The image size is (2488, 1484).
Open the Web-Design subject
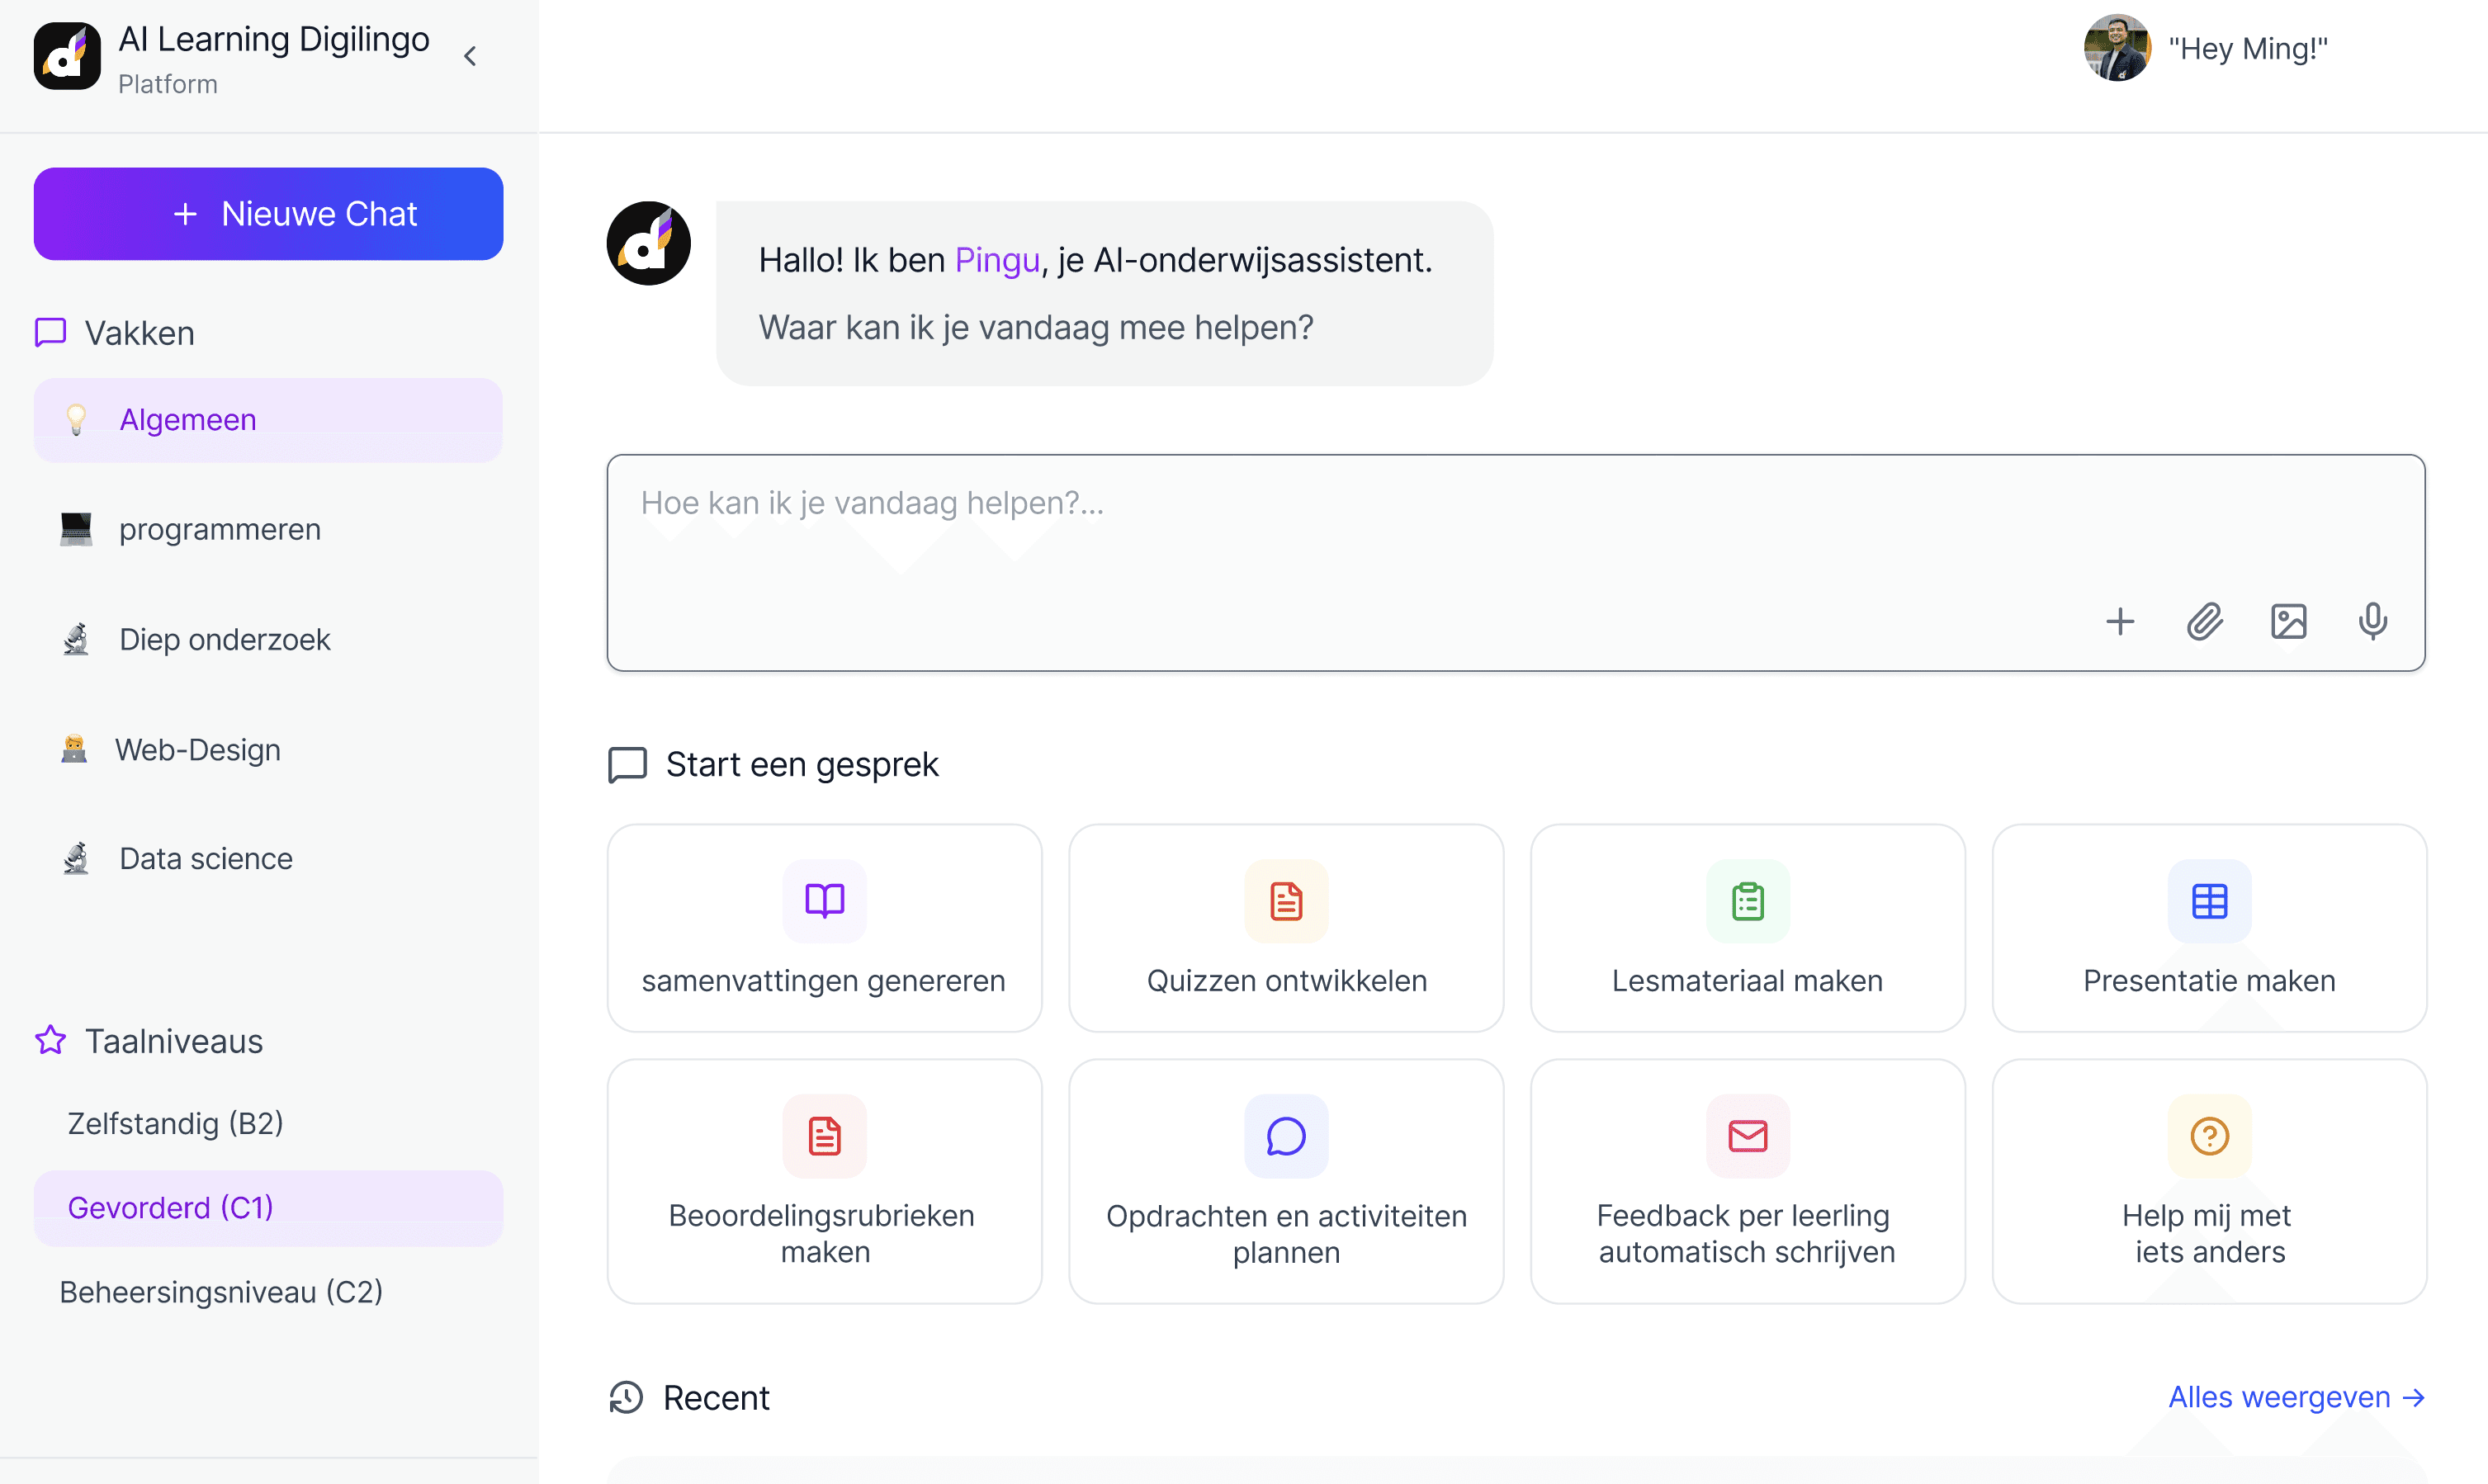pyautogui.click(x=199, y=749)
